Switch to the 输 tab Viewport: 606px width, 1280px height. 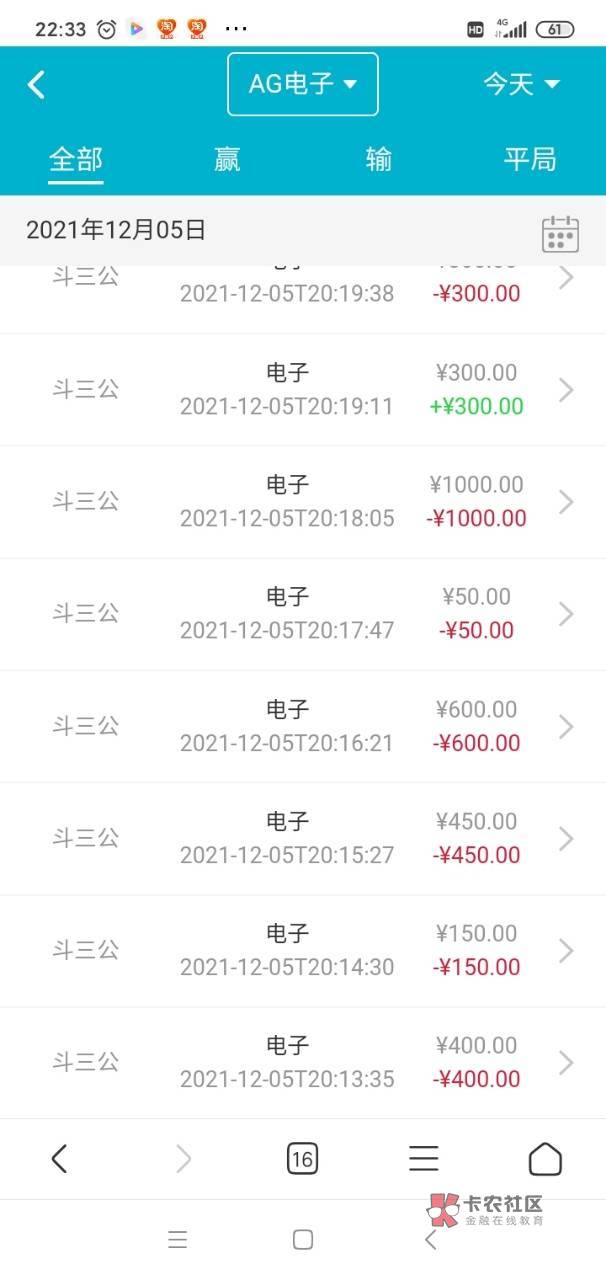pos(378,160)
